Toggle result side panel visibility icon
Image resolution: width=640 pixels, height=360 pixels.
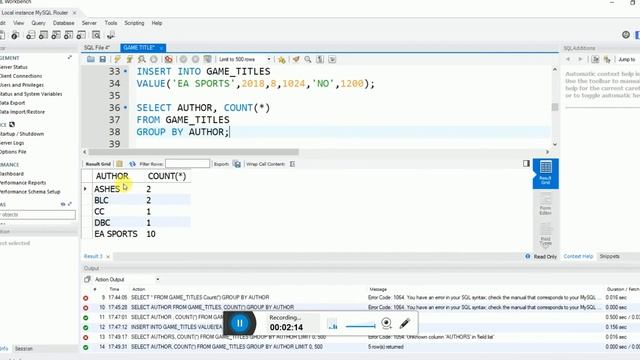526,164
